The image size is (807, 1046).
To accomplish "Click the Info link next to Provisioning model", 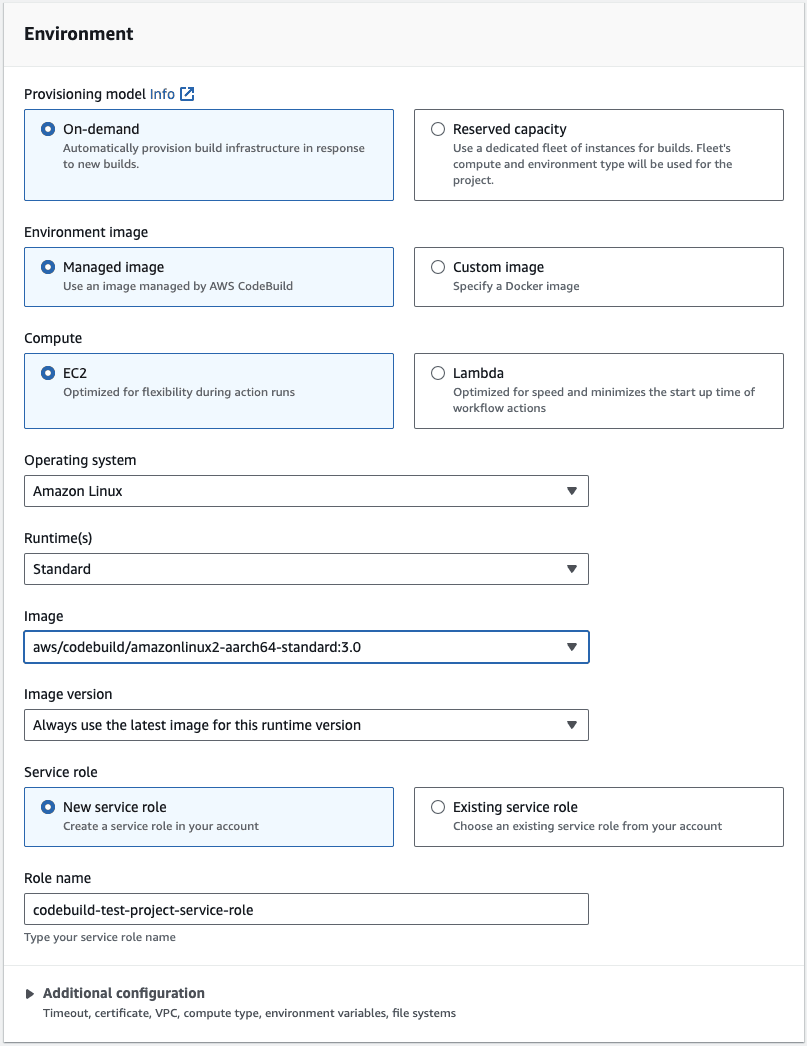I will click(162, 94).
